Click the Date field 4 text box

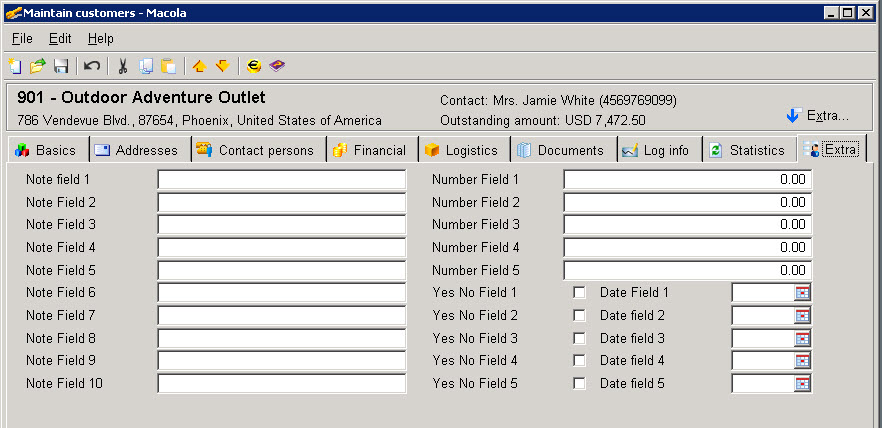click(x=763, y=361)
